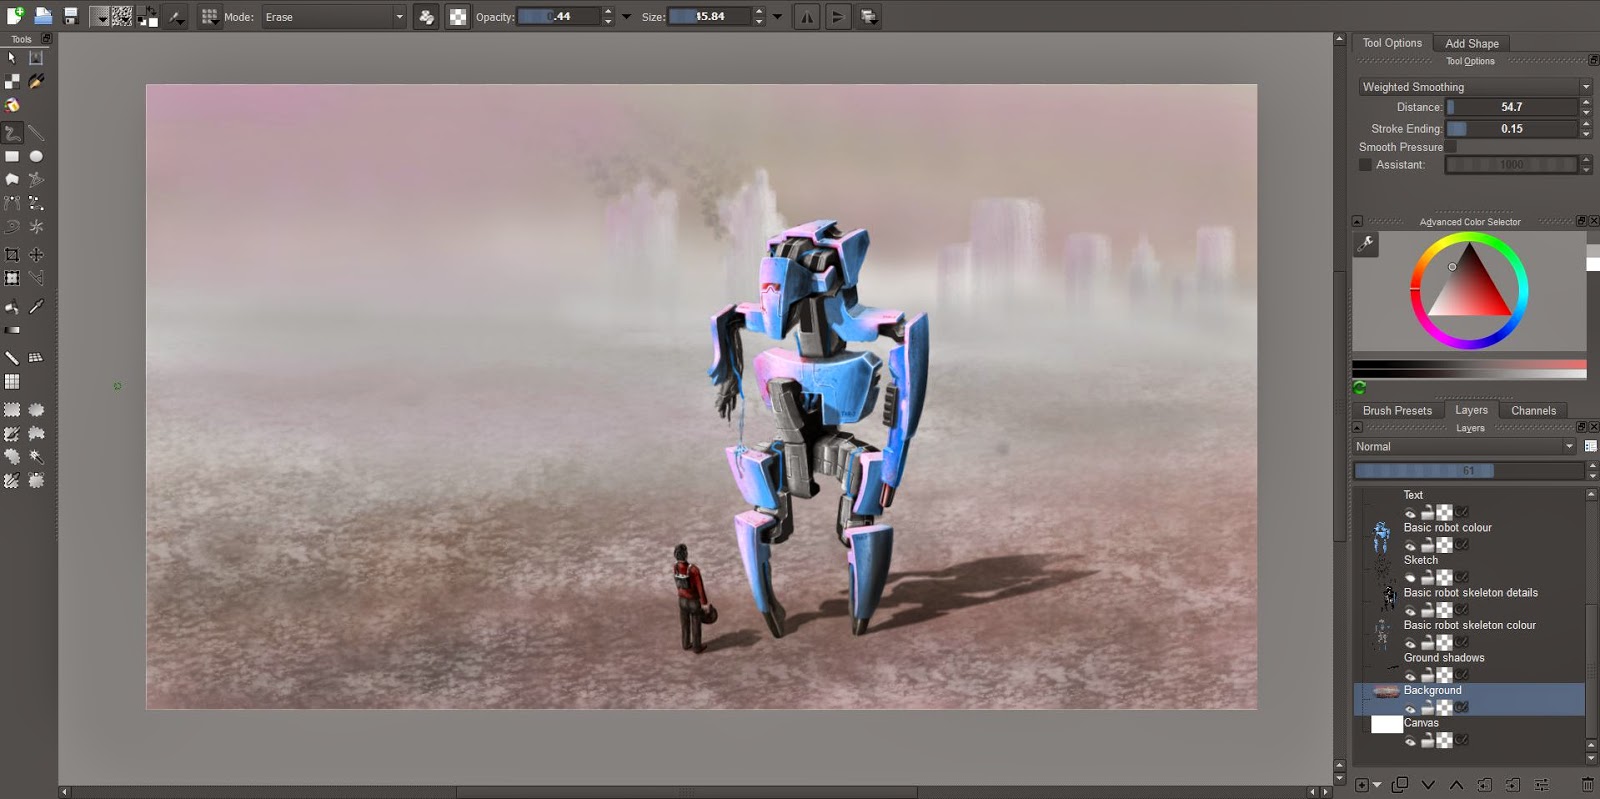Toggle preserve alpha checker button

457,16
